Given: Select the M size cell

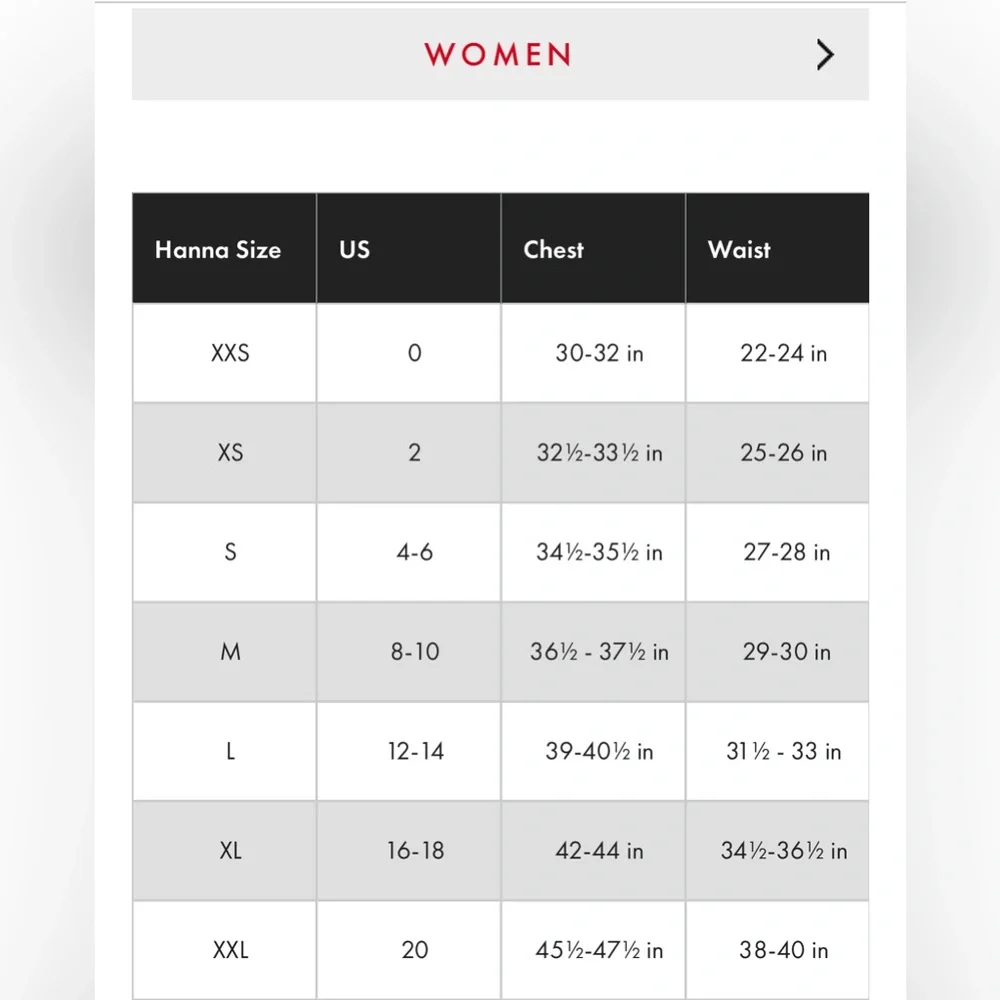Looking at the screenshot, I should pyautogui.click(x=230, y=652).
